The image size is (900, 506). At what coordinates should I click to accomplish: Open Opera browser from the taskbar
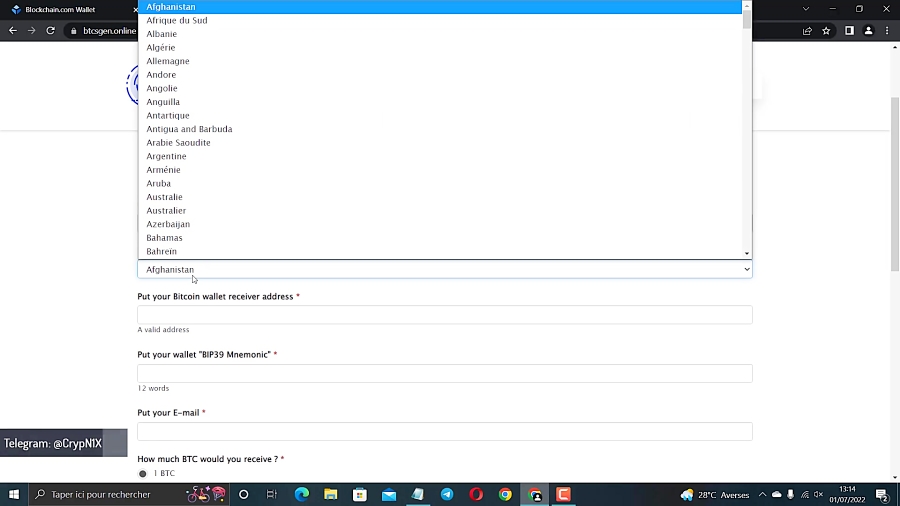[x=476, y=495]
